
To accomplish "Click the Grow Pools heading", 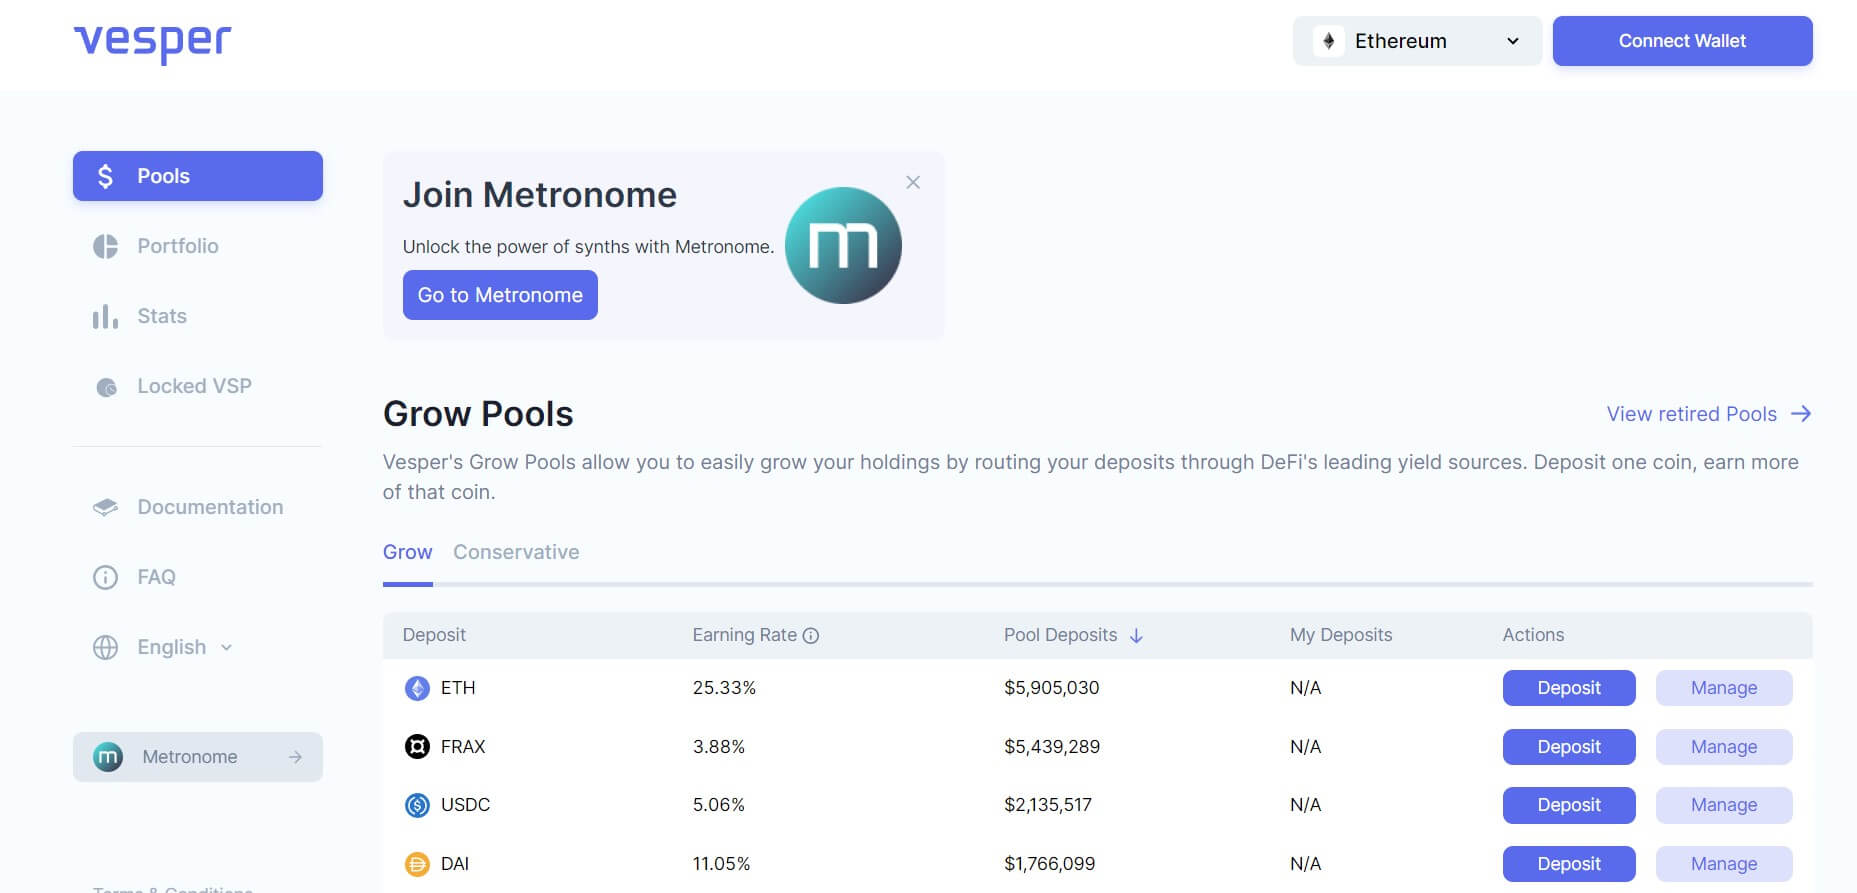I will pyautogui.click(x=478, y=414).
